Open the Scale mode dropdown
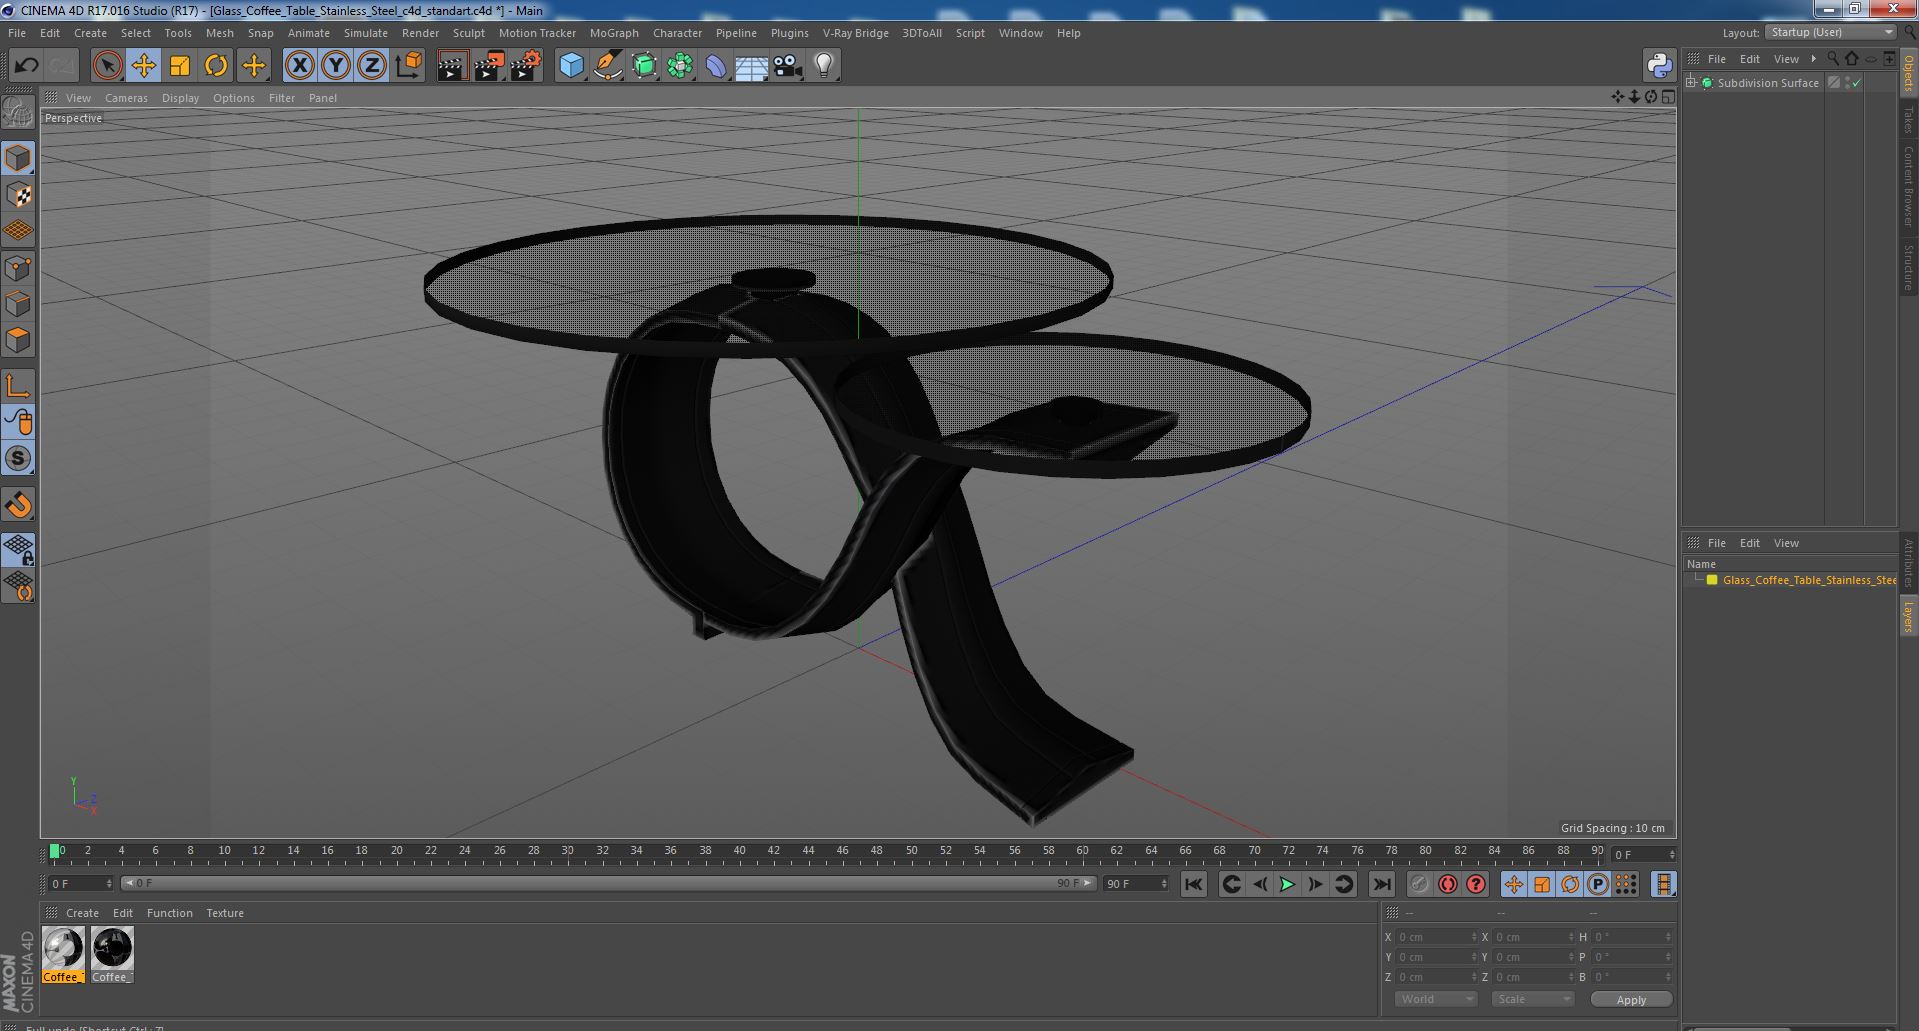1919x1031 pixels. click(1532, 999)
